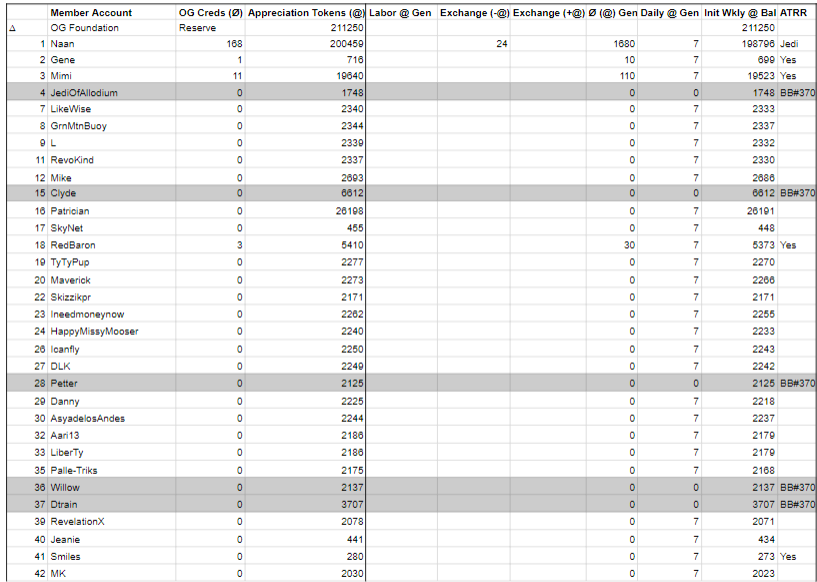817x582 pixels.
Task: Click the Mimi member name cell
Action: pos(112,76)
